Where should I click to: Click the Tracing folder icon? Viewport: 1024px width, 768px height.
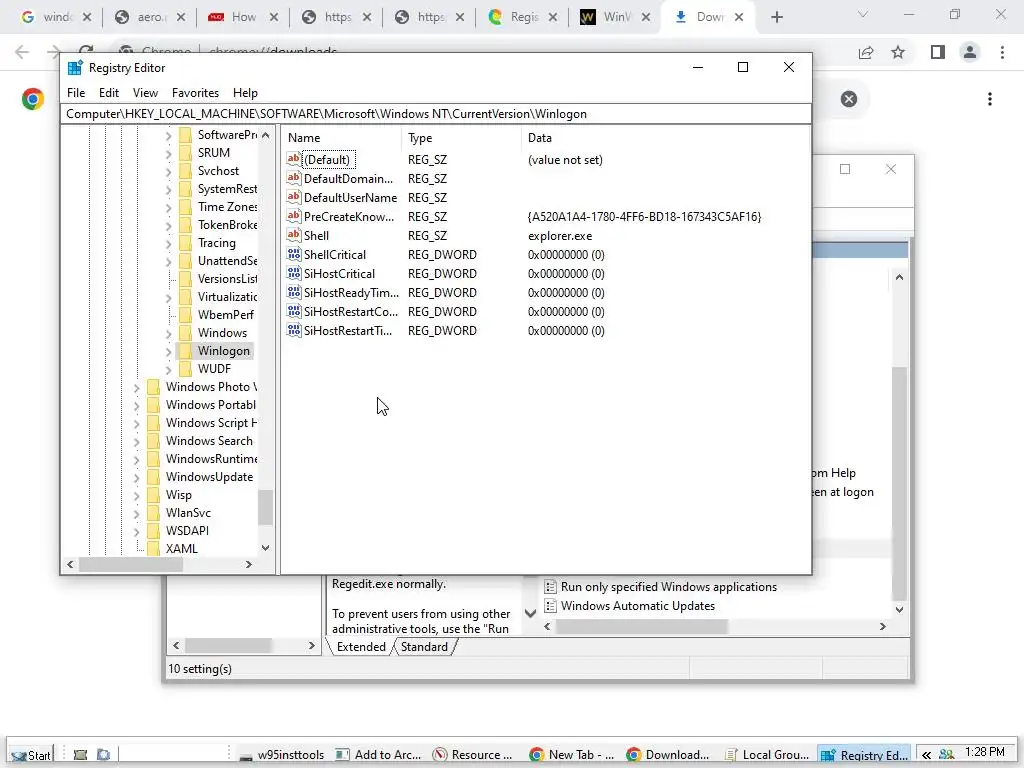(185, 243)
